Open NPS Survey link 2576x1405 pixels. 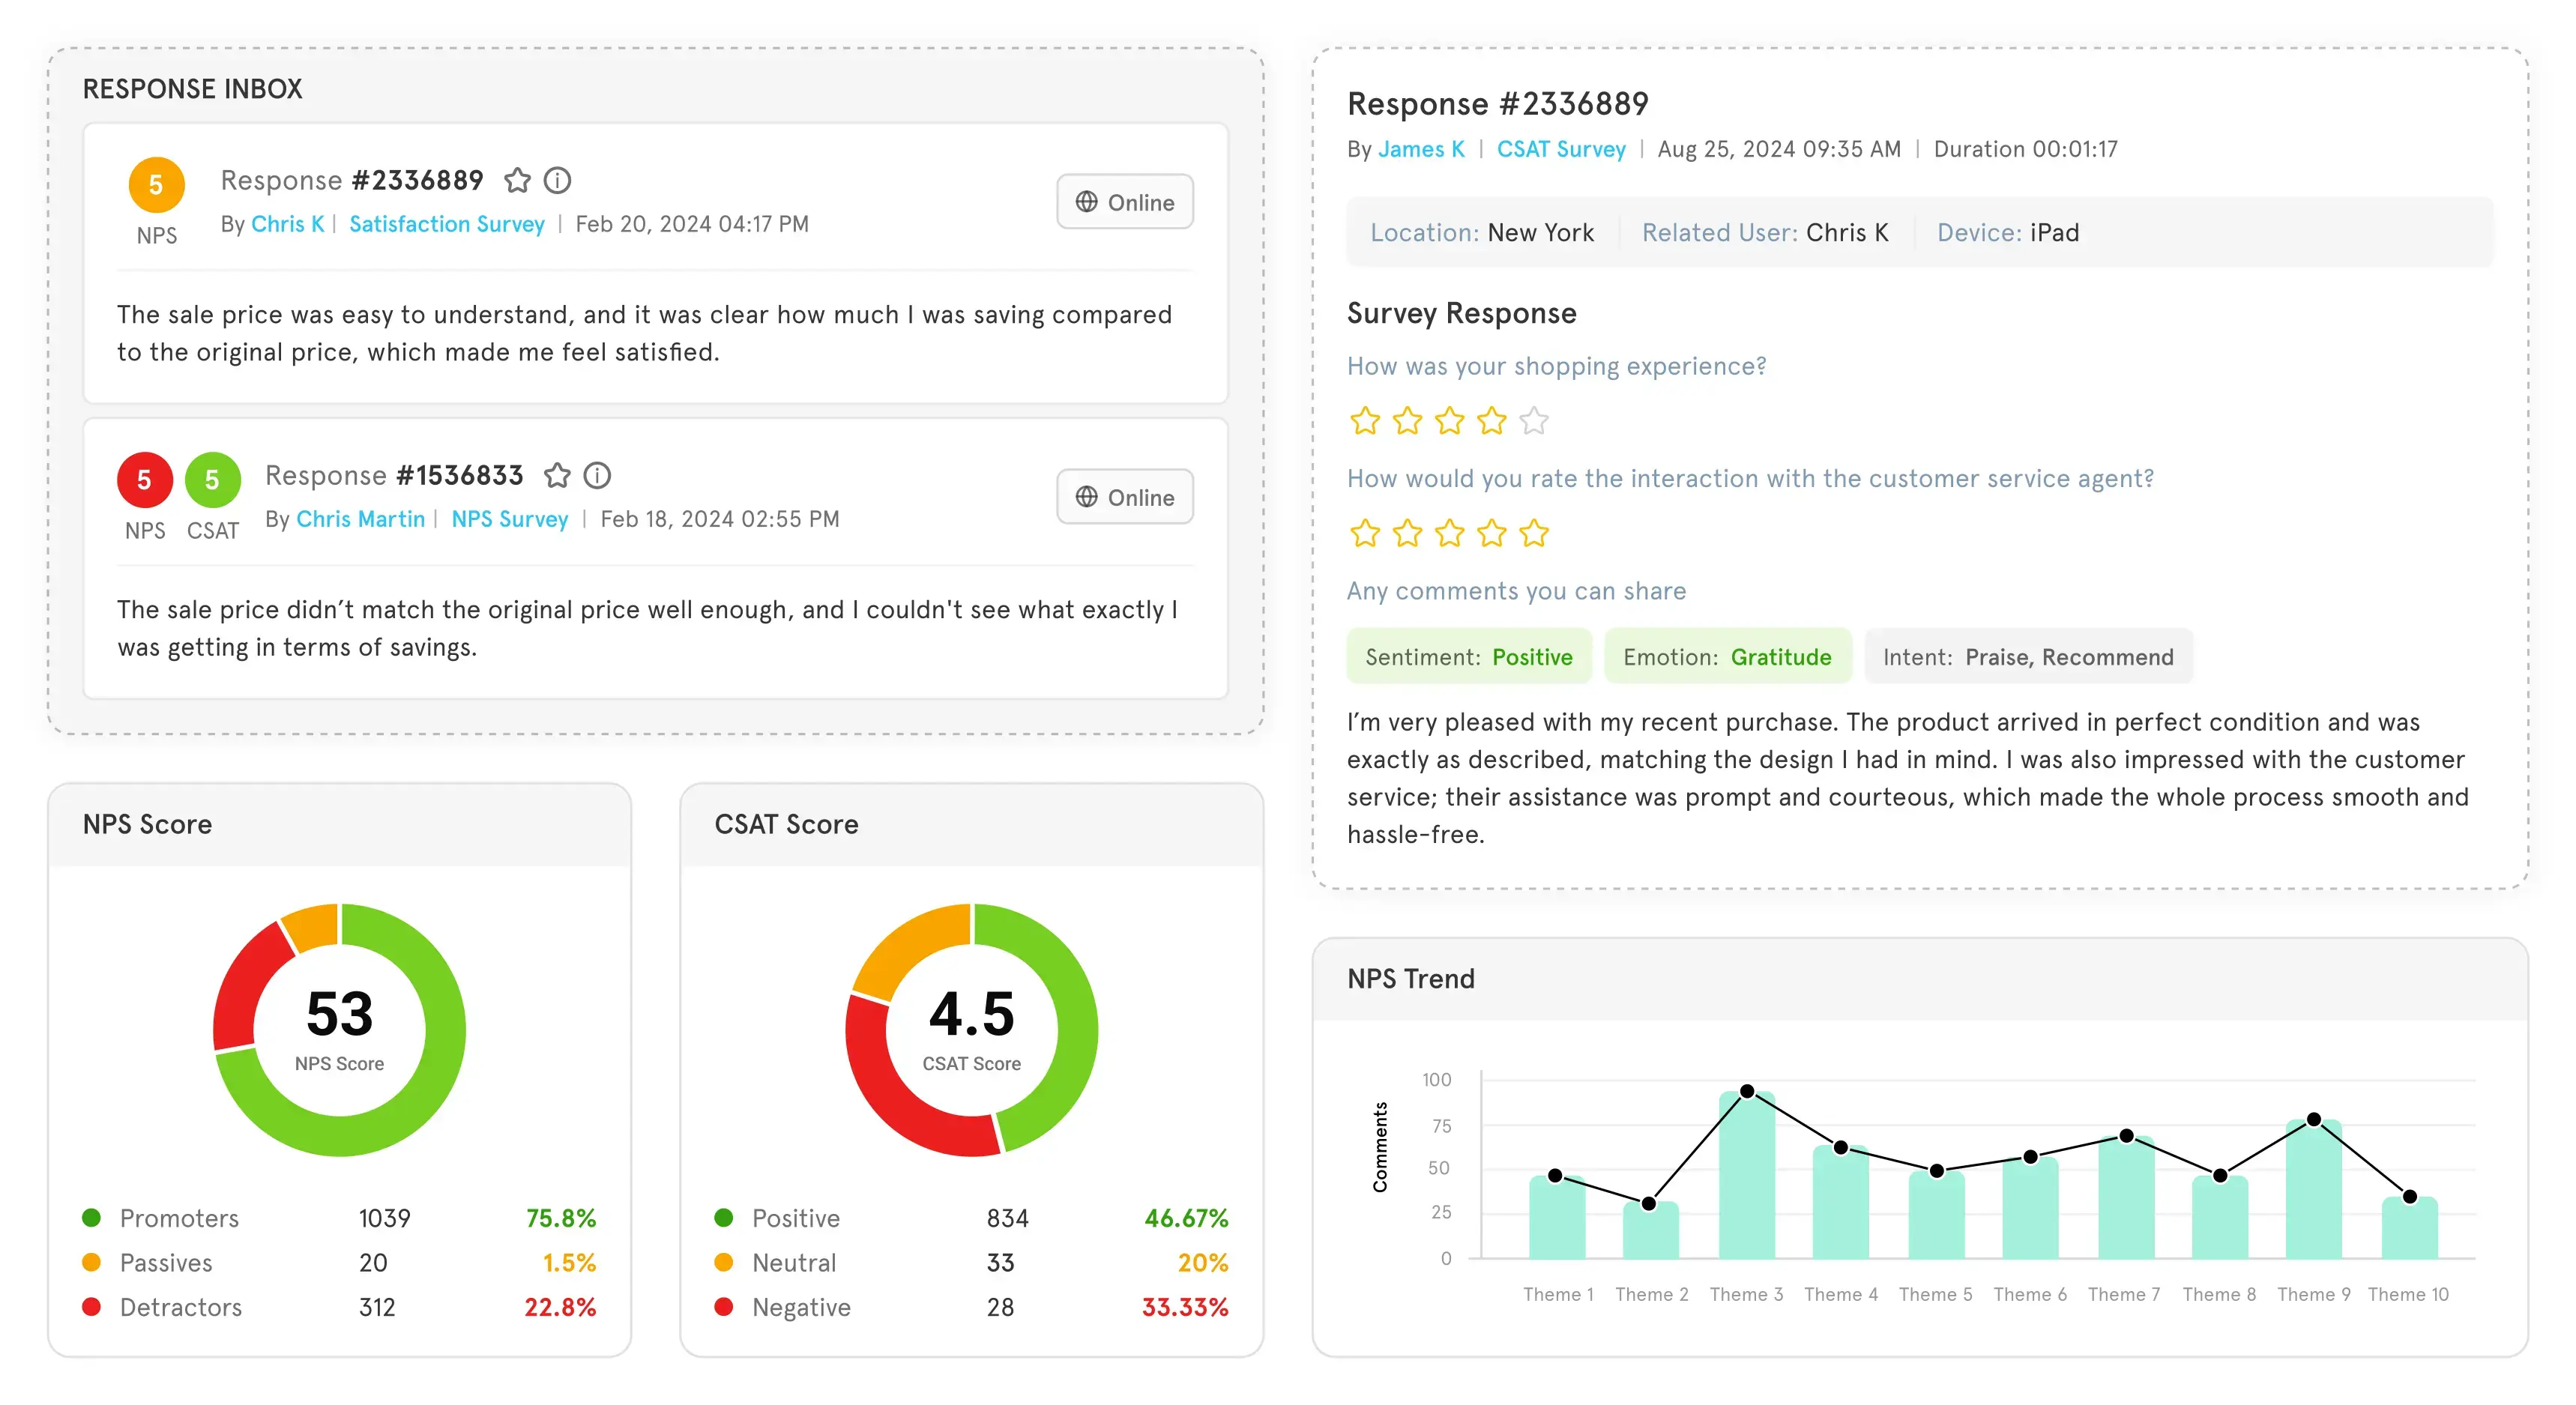pyautogui.click(x=509, y=519)
